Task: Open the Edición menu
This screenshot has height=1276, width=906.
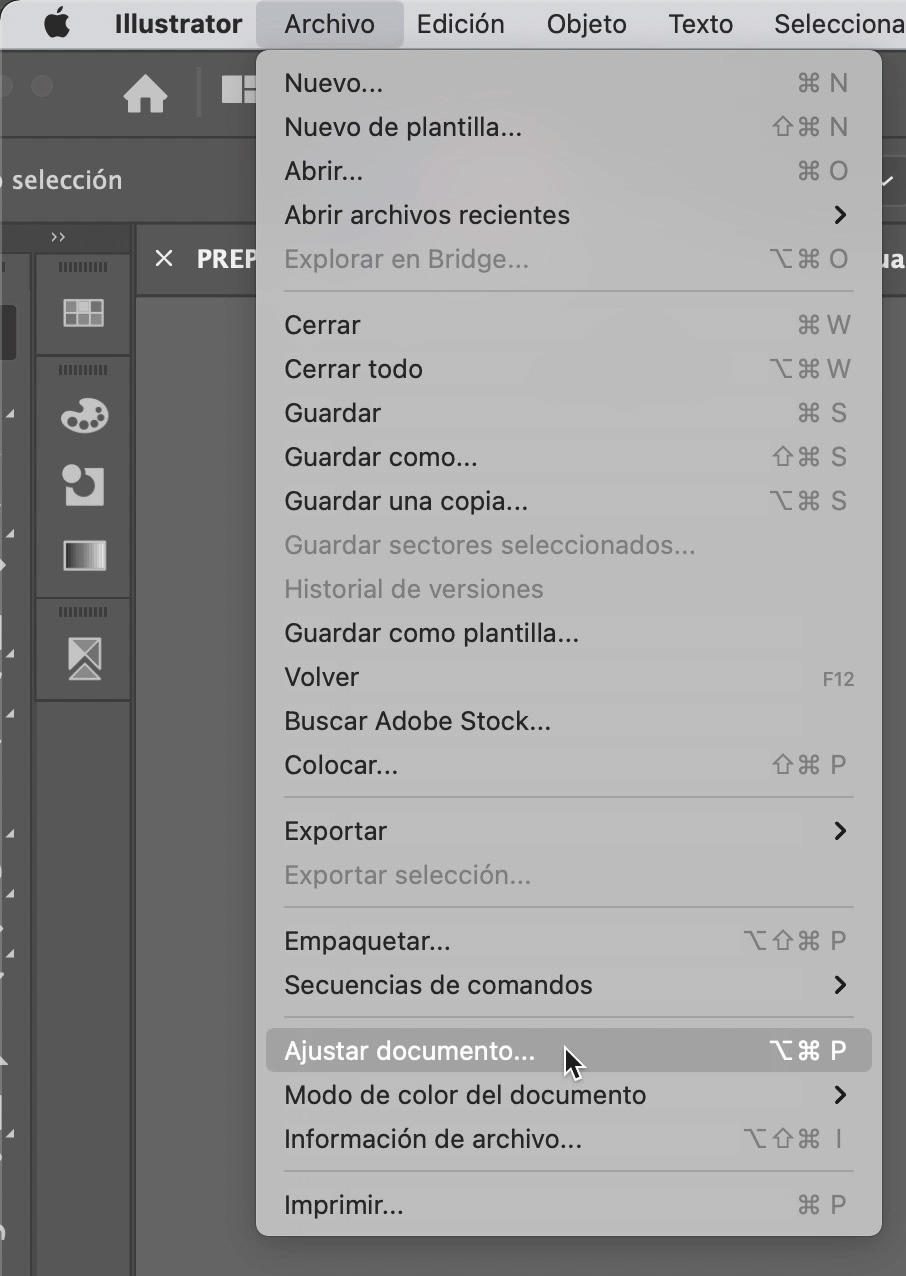Action: [x=460, y=23]
